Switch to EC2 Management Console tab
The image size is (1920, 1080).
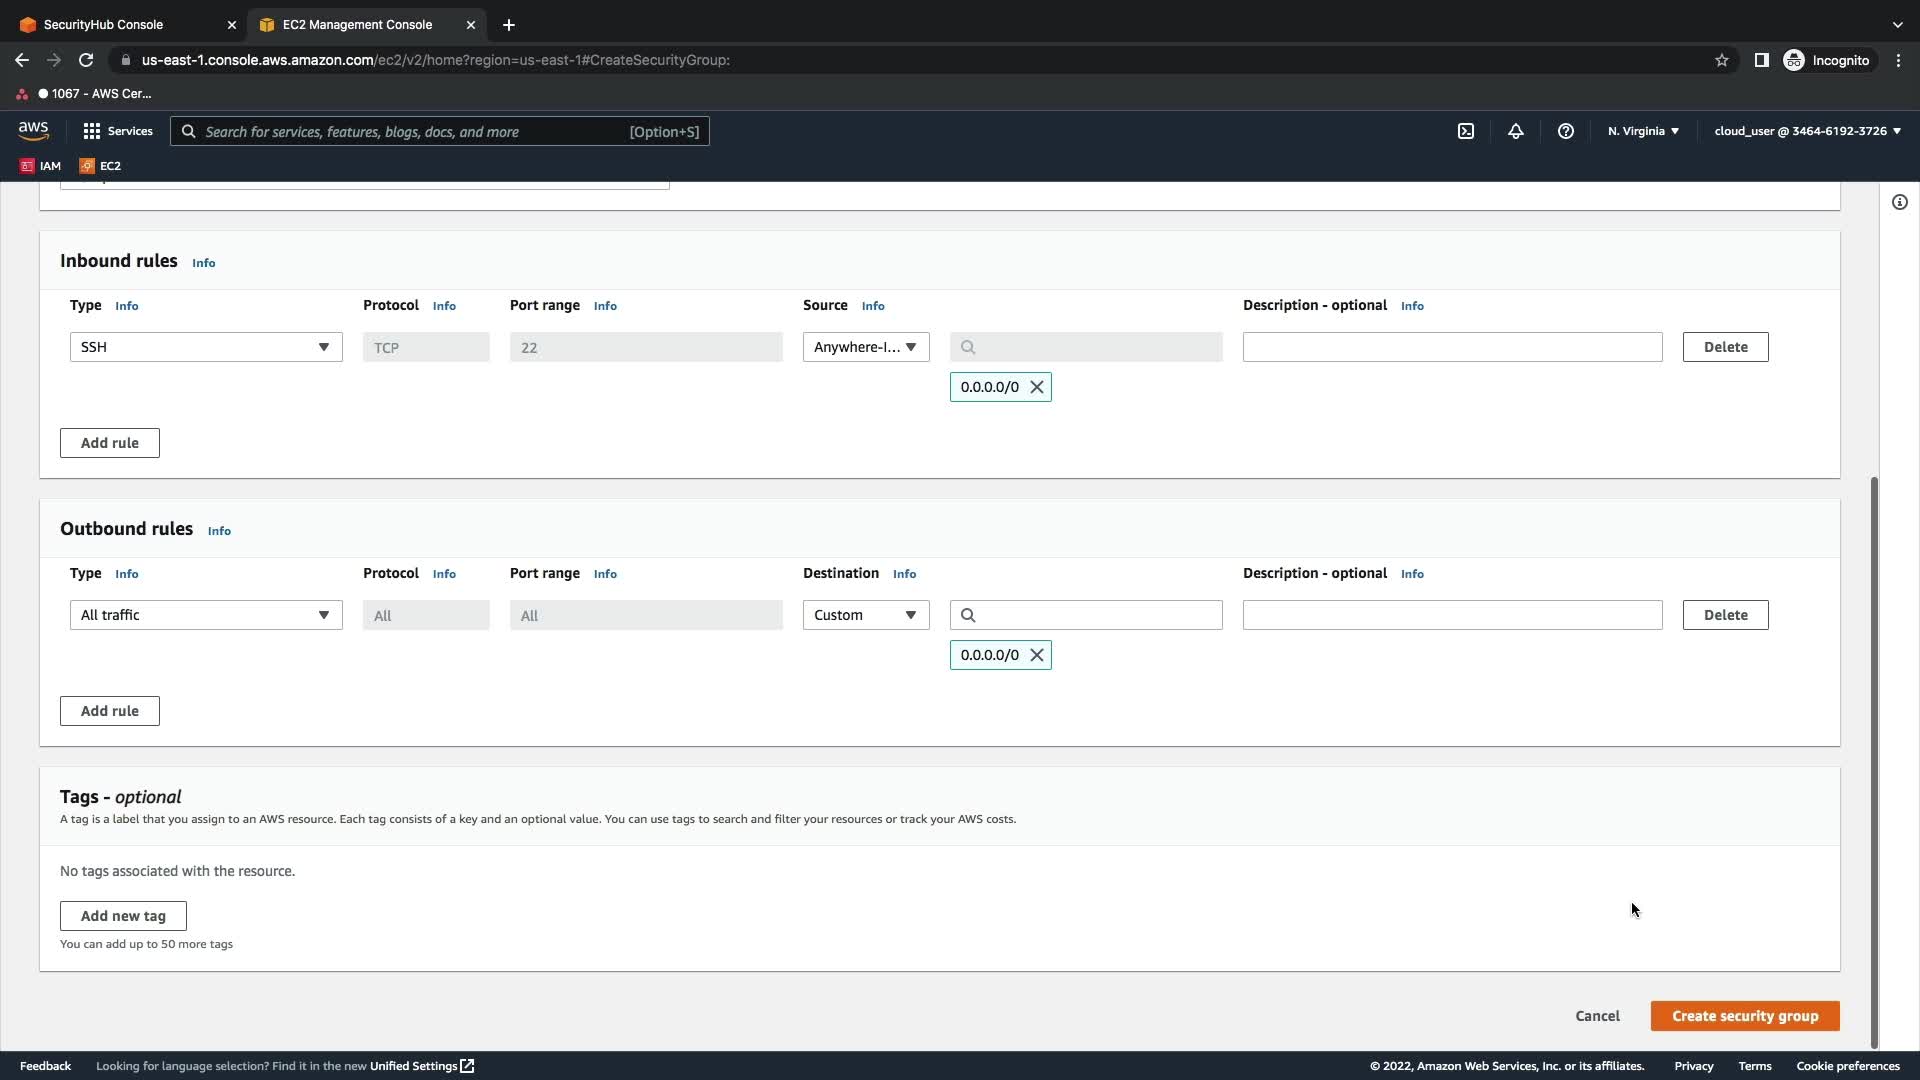coord(357,24)
